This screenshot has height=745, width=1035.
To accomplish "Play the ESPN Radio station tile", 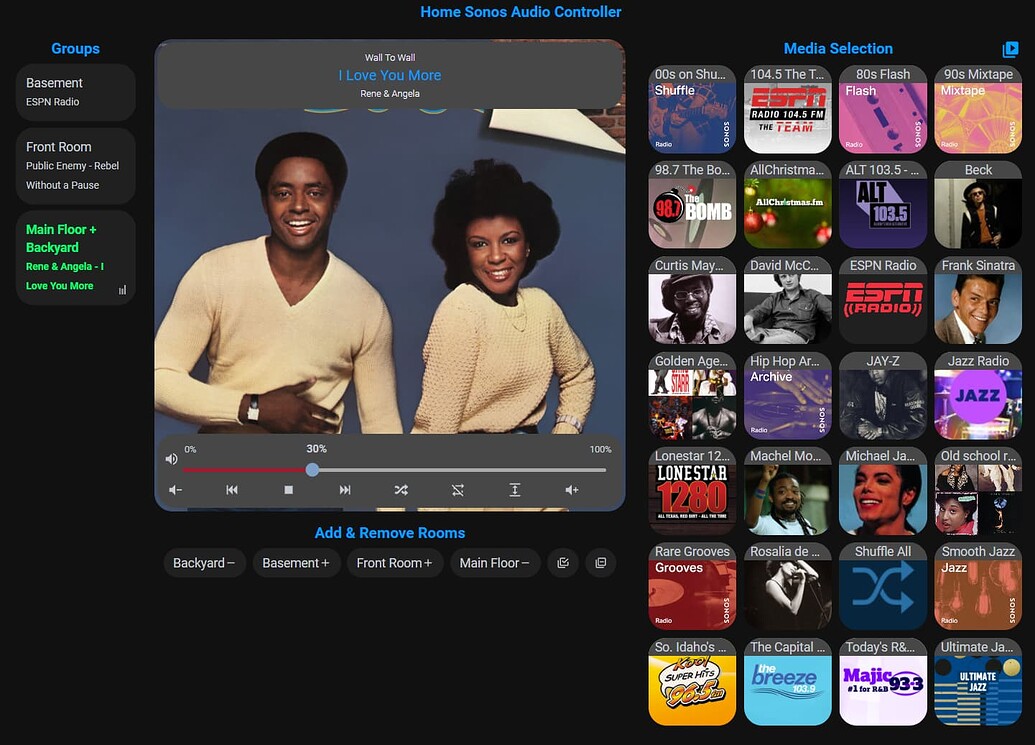I will (x=882, y=301).
